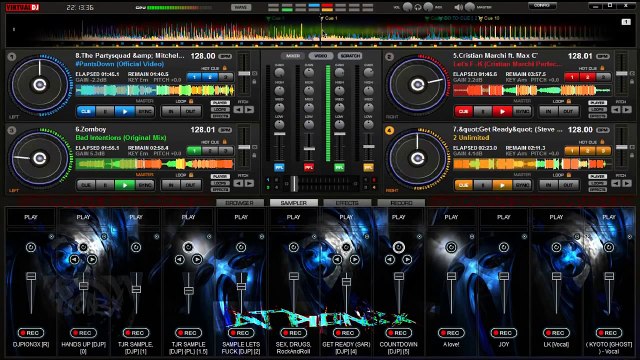
Task: Switch center panel to VIDEO tab
Action: tap(321, 56)
